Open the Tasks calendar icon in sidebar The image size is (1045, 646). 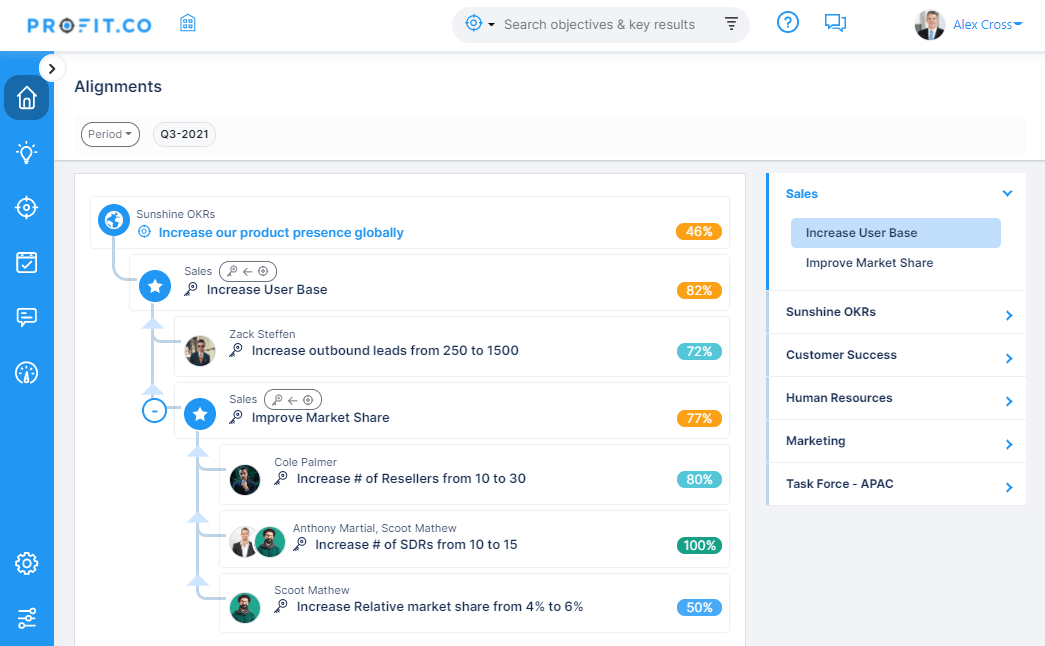26,262
